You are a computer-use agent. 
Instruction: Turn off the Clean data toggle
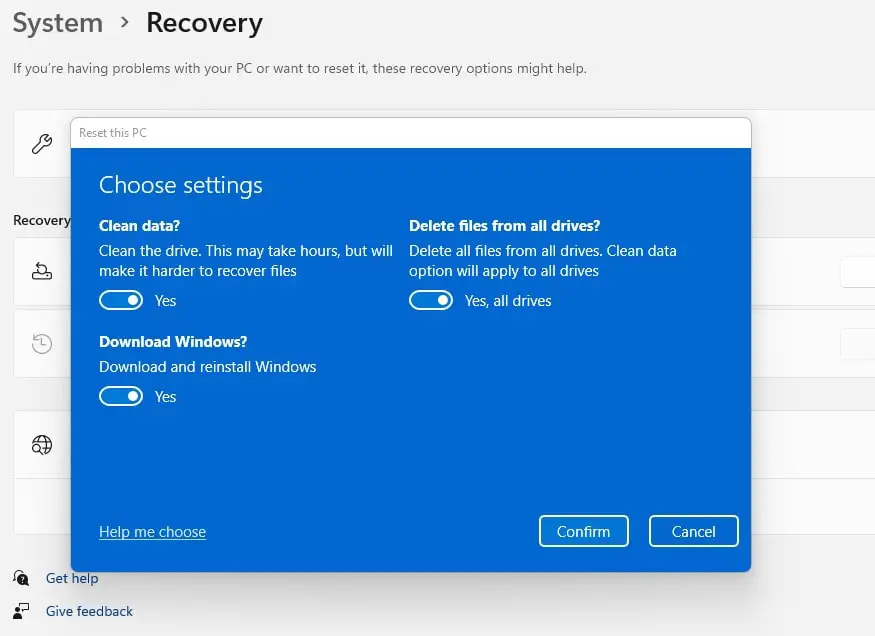coord(121,301)
